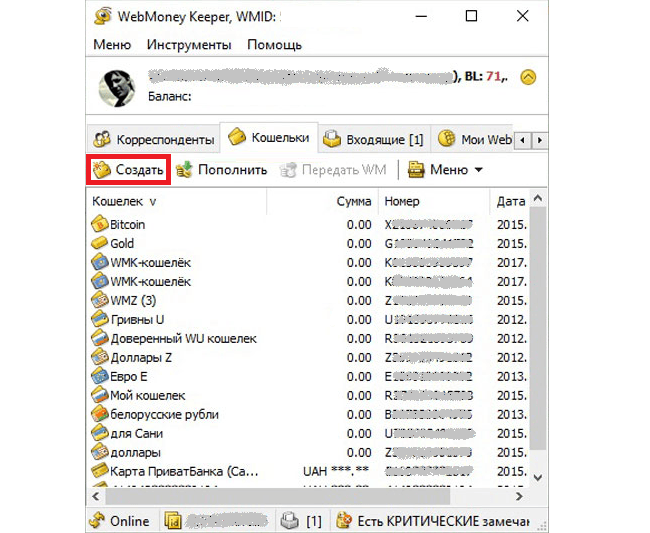Click the Создать button icon
The height and width of the screenshot is (533, 650).
tap(102, 170)
